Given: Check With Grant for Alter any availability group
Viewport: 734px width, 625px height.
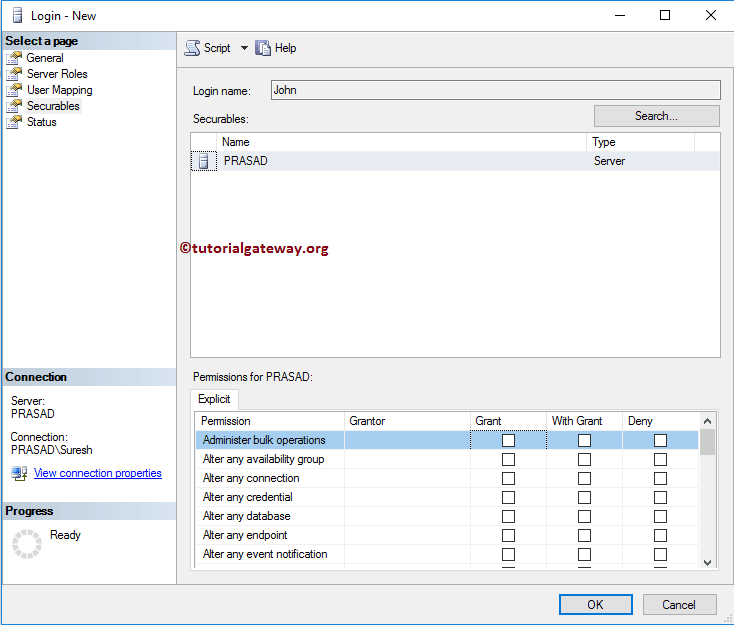Looking at the screenshot, I should [584, 459].
